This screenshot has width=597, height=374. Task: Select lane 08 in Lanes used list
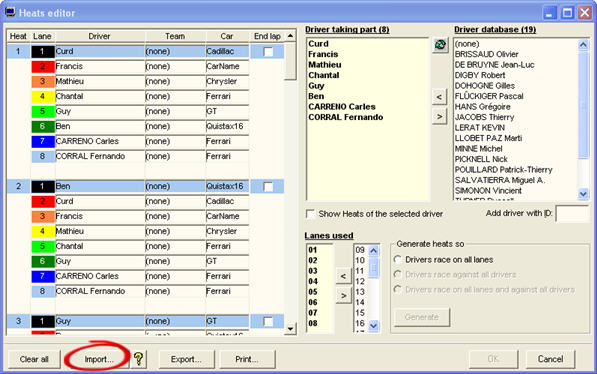313,323
